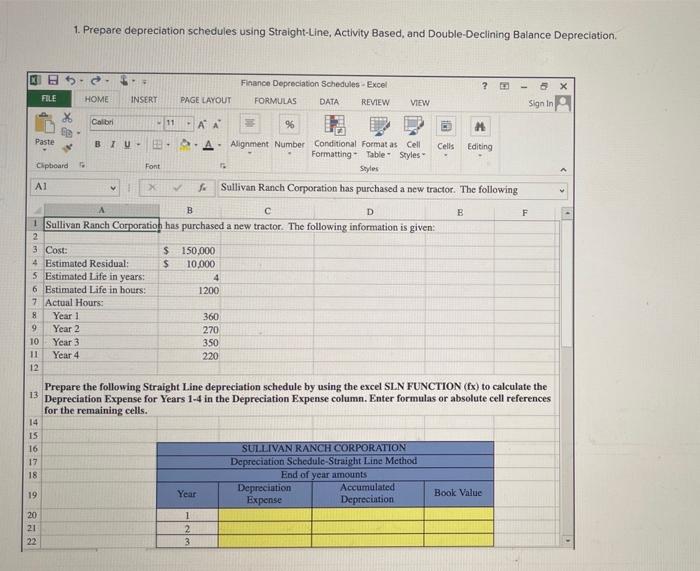Collapse the ribbon with the caret

(x=563, y=170)
